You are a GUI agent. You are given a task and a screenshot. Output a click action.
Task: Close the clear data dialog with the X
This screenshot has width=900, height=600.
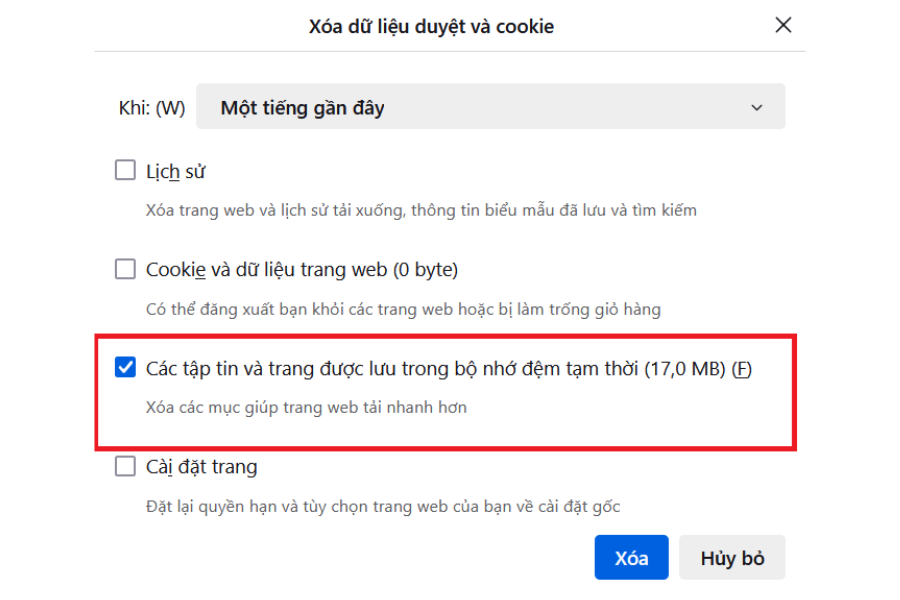[783, 25]
